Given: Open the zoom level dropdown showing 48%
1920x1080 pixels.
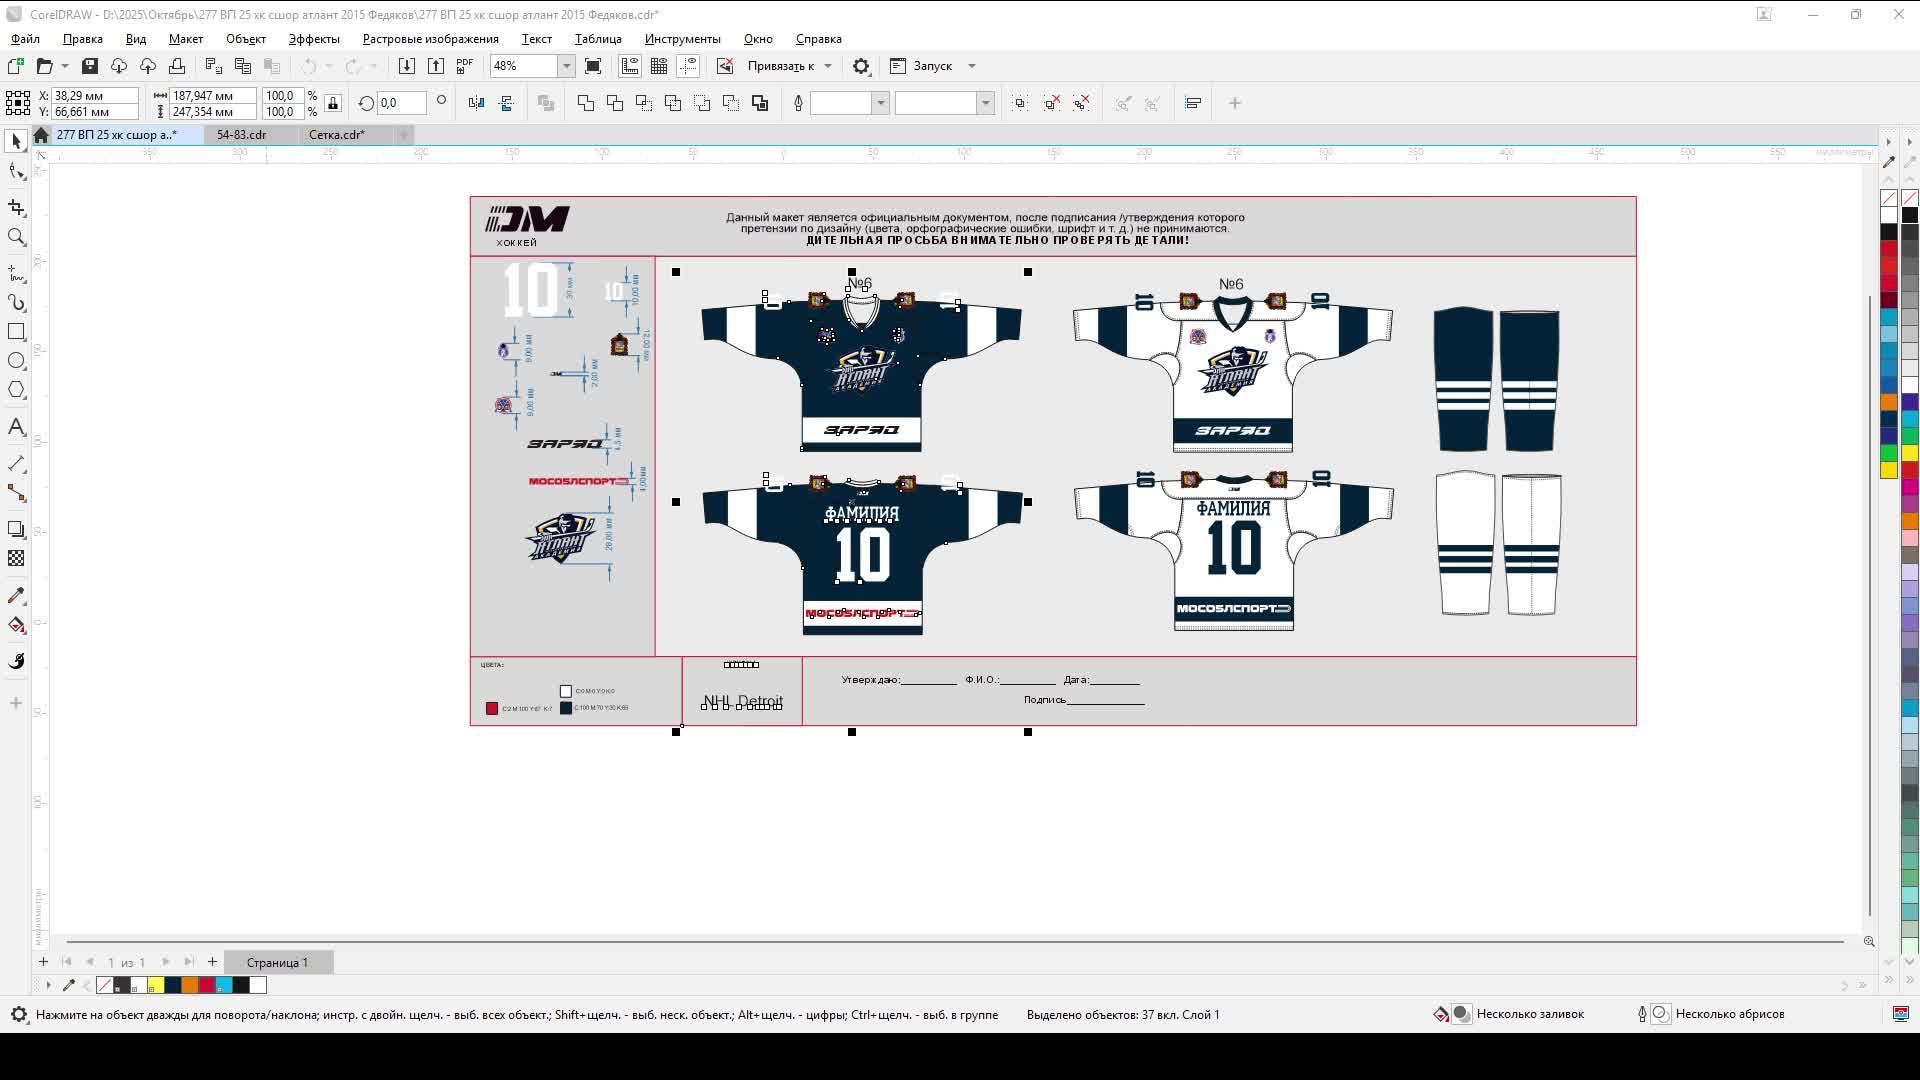Looking at the screenshot, I should 566,66.
